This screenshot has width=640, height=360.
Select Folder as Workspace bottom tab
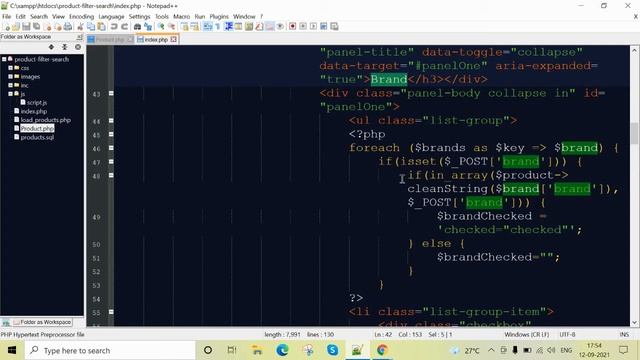(x=42, y=322)
